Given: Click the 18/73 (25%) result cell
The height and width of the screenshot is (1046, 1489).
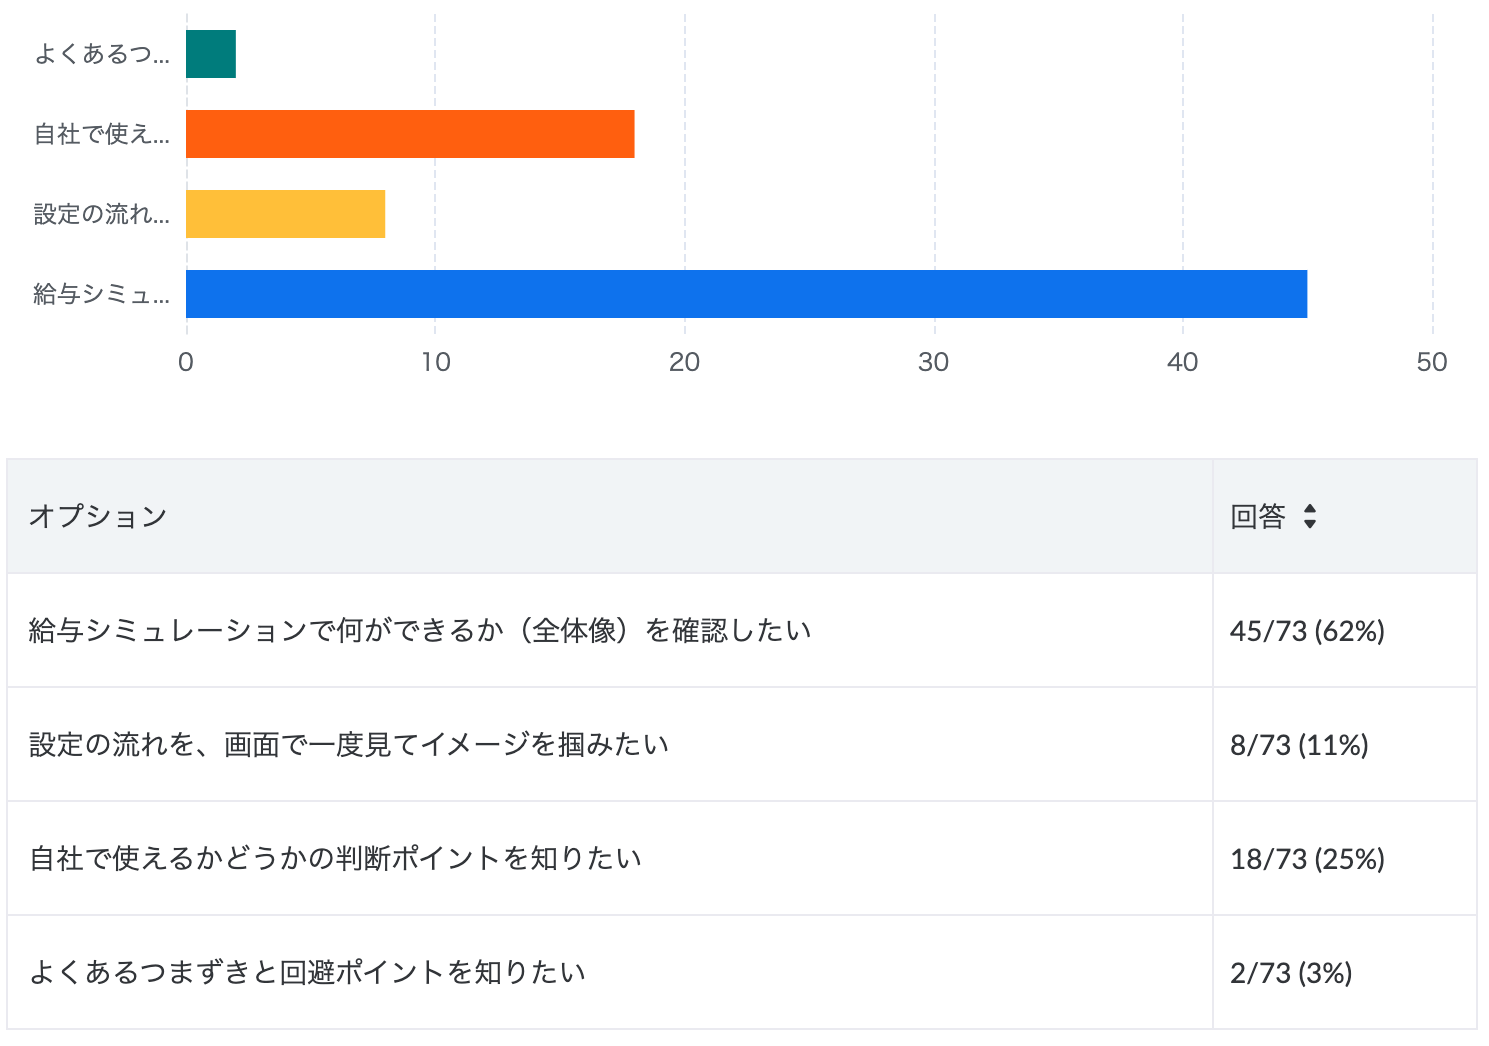Looking at the screenshot, I should point(1307,859).
